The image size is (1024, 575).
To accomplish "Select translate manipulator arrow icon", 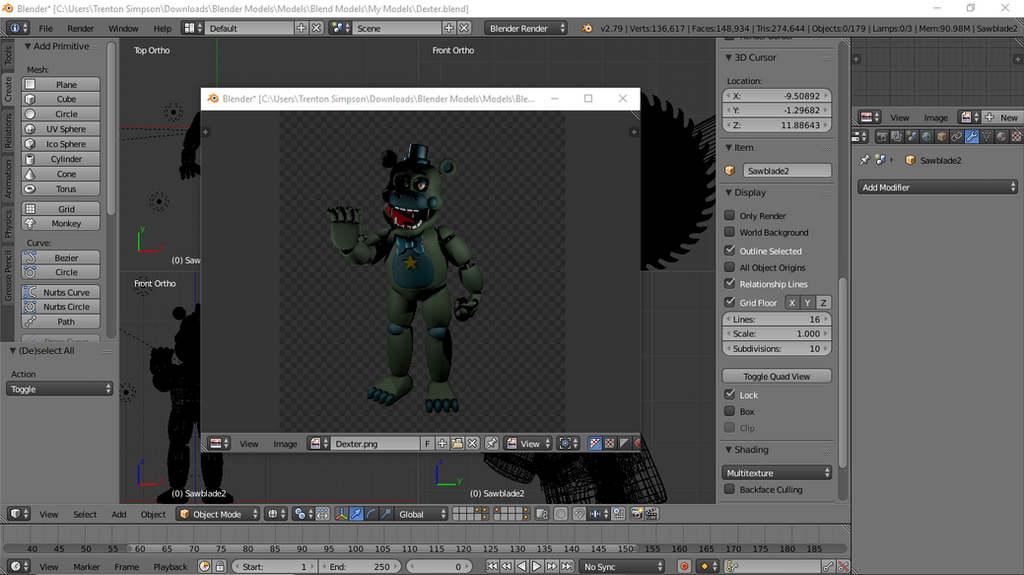I will tap(356, 514).
